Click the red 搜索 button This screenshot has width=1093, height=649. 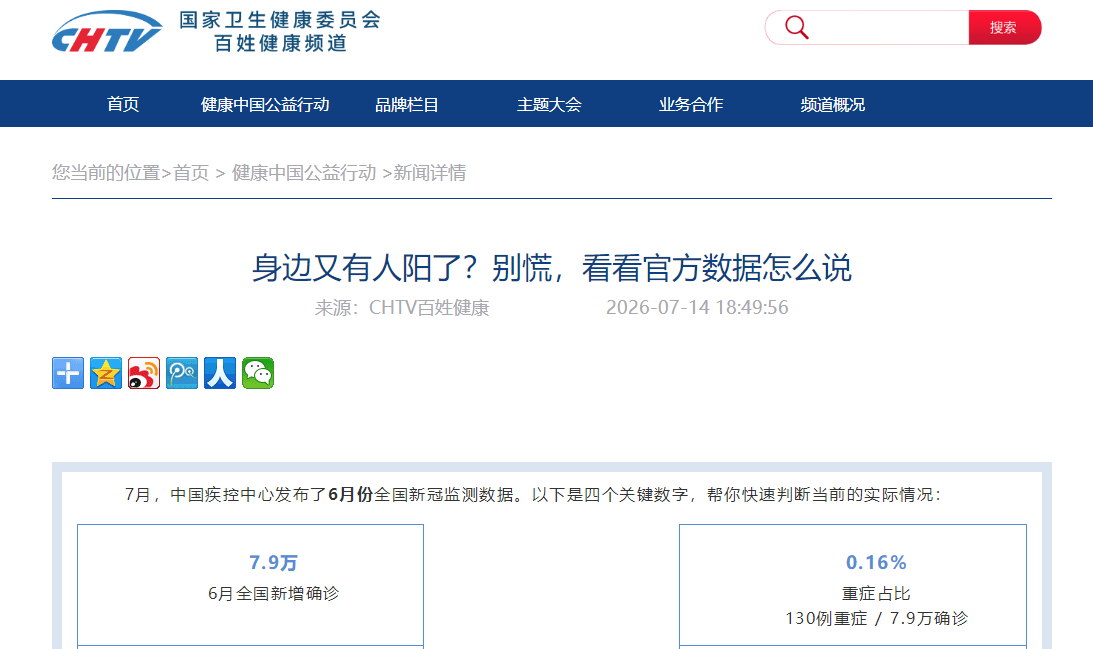[x=1004, y=27]
